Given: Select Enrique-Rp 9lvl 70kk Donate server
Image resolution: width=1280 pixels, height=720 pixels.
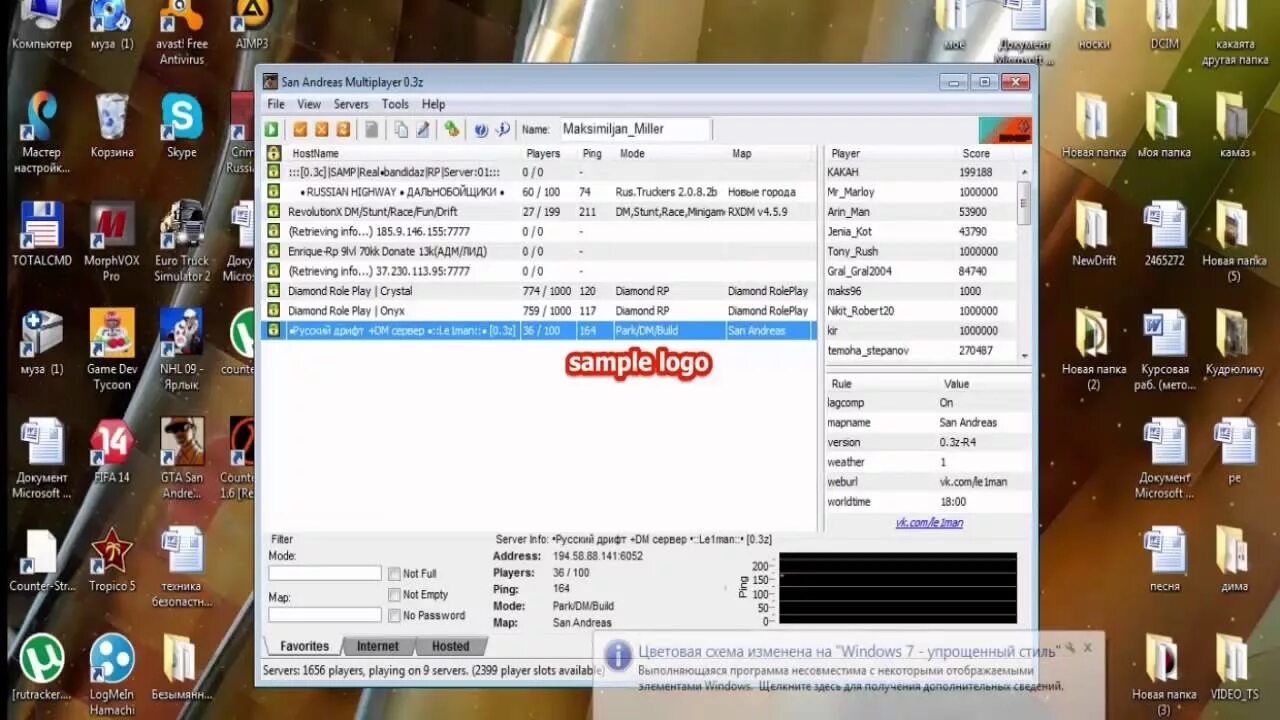Looking at the screenshot, I should (x=540, y=251).
